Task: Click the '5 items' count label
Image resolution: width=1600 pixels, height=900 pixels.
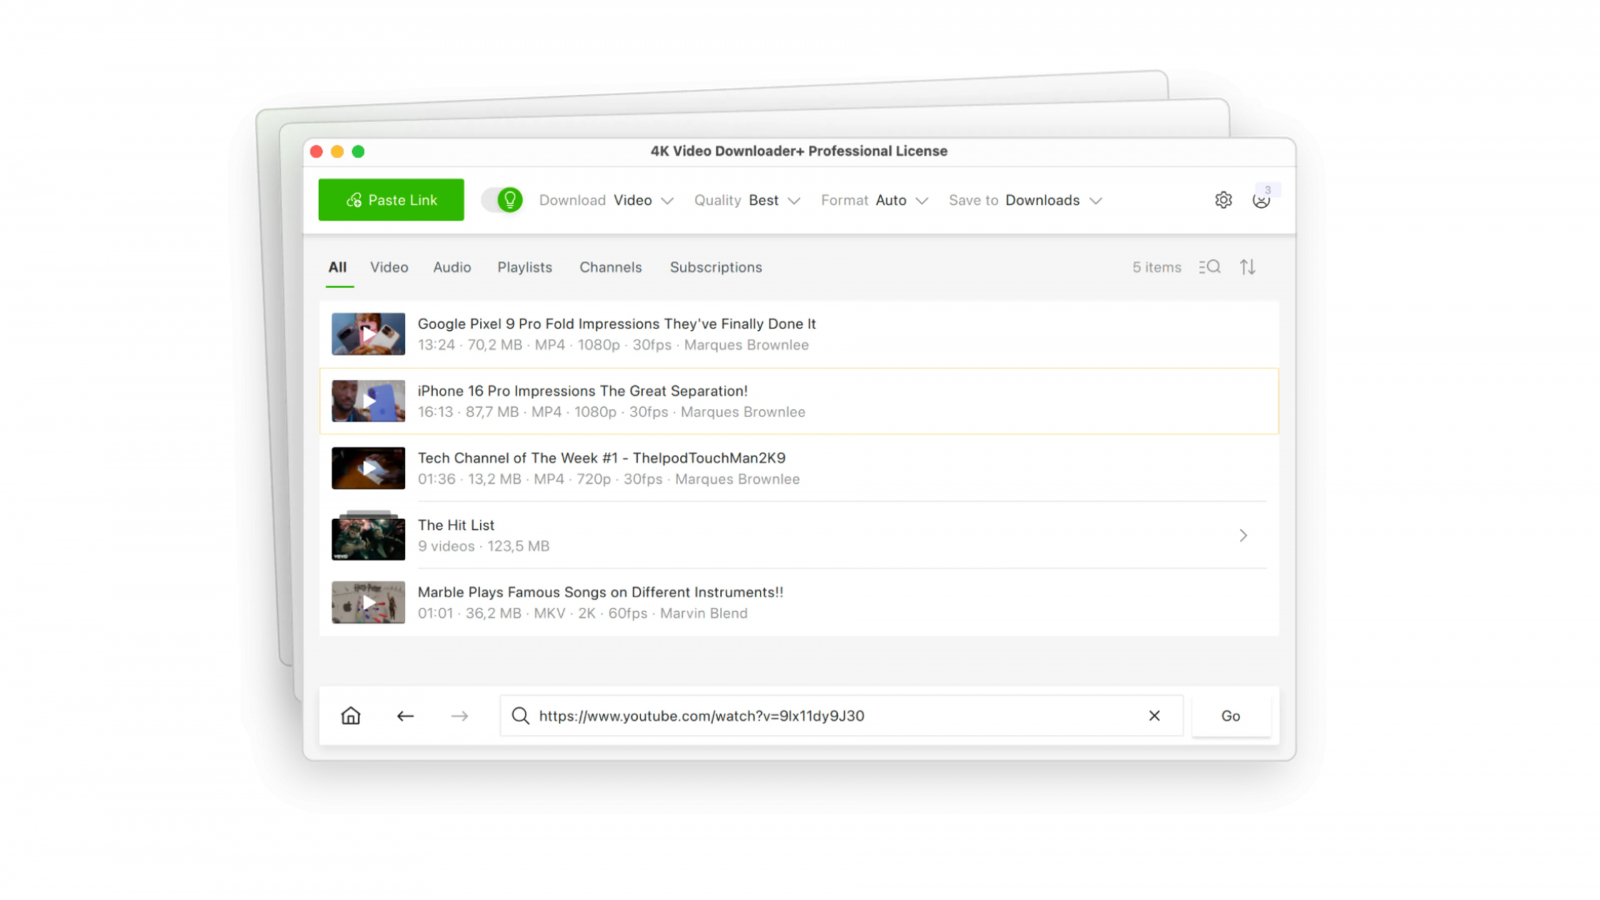Action: pyautogui.click(x=1157, y=267)
